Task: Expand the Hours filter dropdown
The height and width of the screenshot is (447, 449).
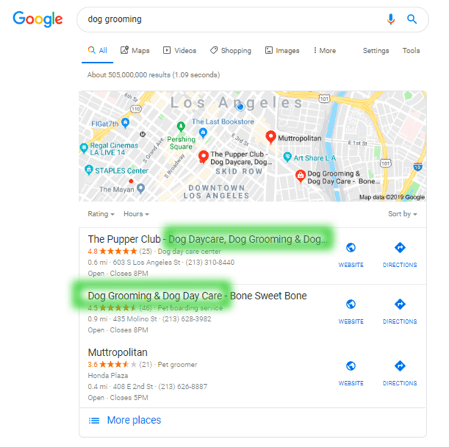Action: pyautogui.click(x=136, y=214)
